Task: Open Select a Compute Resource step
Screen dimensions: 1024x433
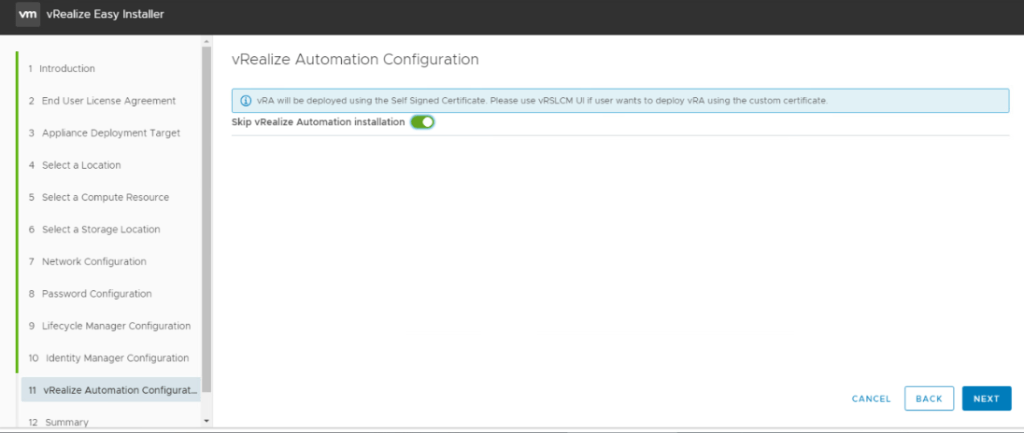Action: [x=104, y=197]
